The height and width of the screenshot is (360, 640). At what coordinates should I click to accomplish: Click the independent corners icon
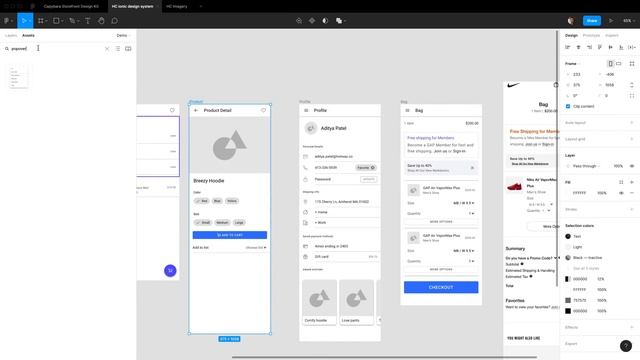[632, 96]
